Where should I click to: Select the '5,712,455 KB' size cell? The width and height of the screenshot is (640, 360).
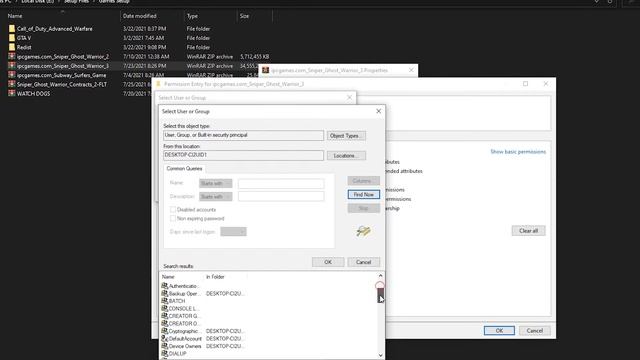tap(255, 56)
